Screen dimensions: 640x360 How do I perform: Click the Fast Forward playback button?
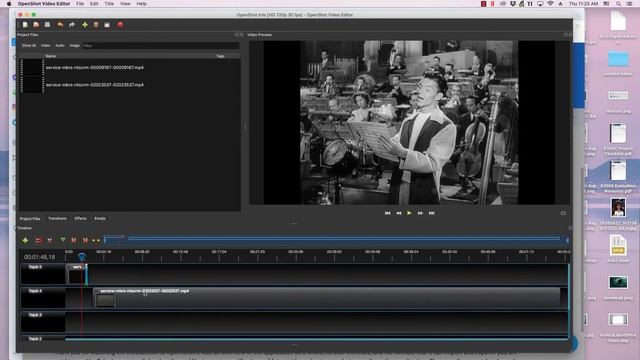coord(420,213)
